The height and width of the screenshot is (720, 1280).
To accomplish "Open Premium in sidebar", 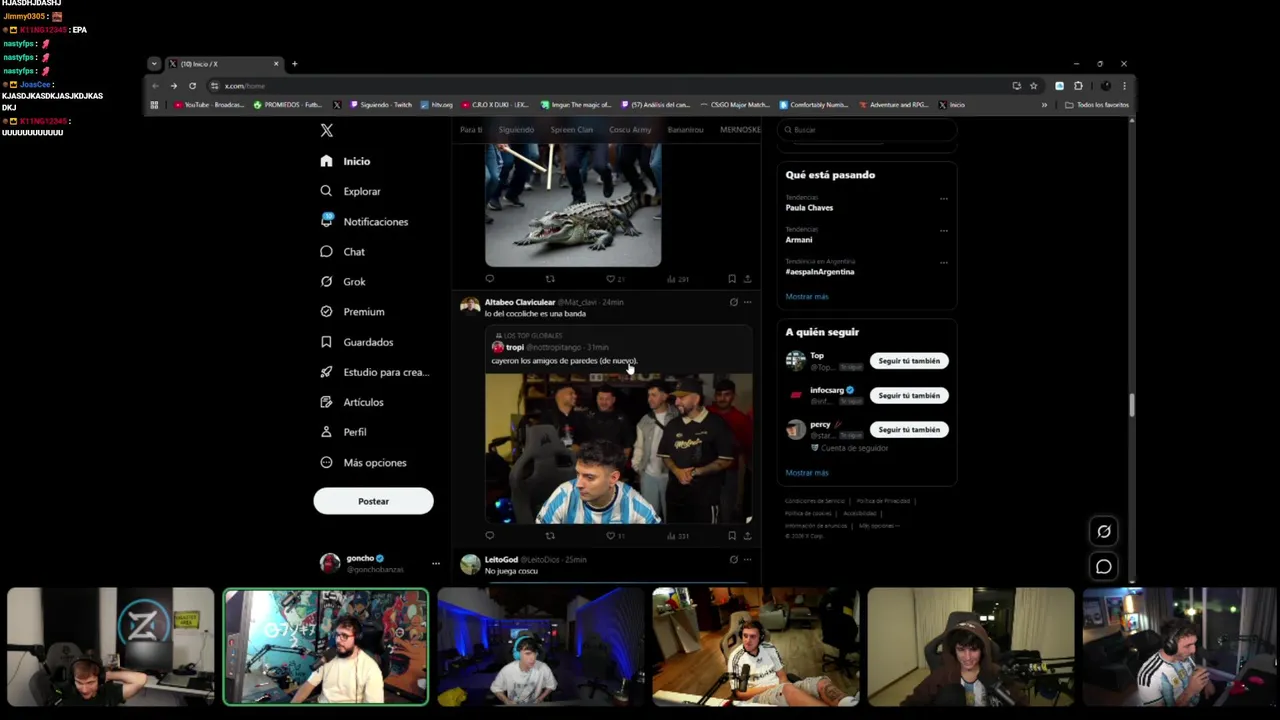I will point(352,312).
